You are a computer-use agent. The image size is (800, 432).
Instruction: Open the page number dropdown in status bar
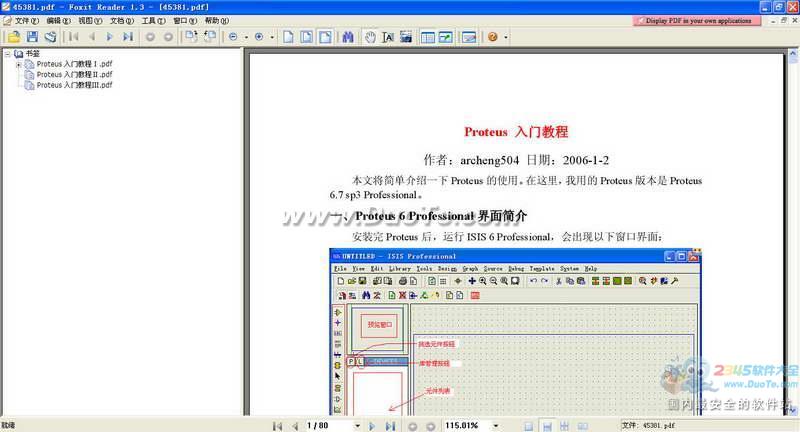point(357,425)
